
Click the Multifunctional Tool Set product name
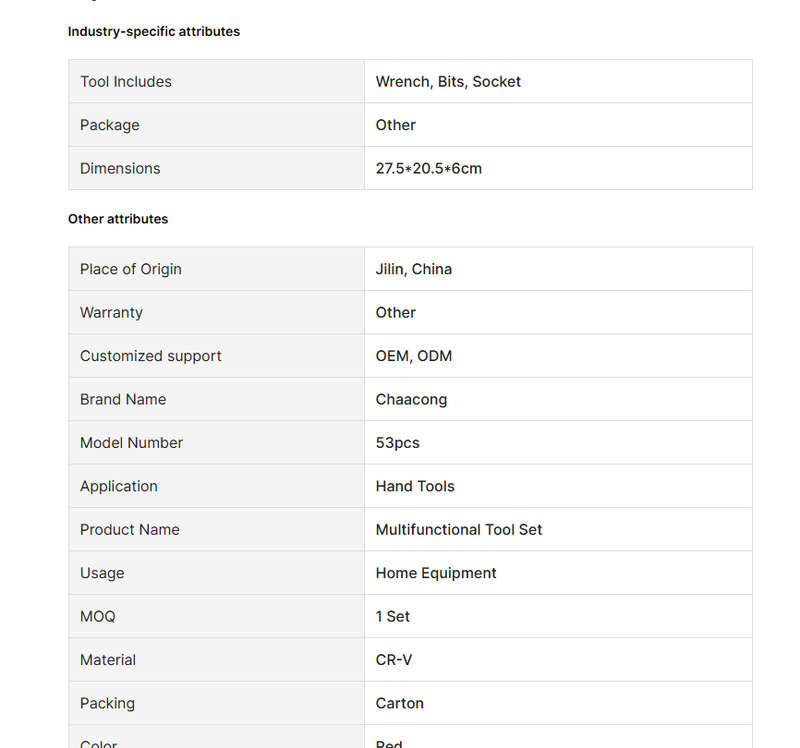click(x=459, y=530)
